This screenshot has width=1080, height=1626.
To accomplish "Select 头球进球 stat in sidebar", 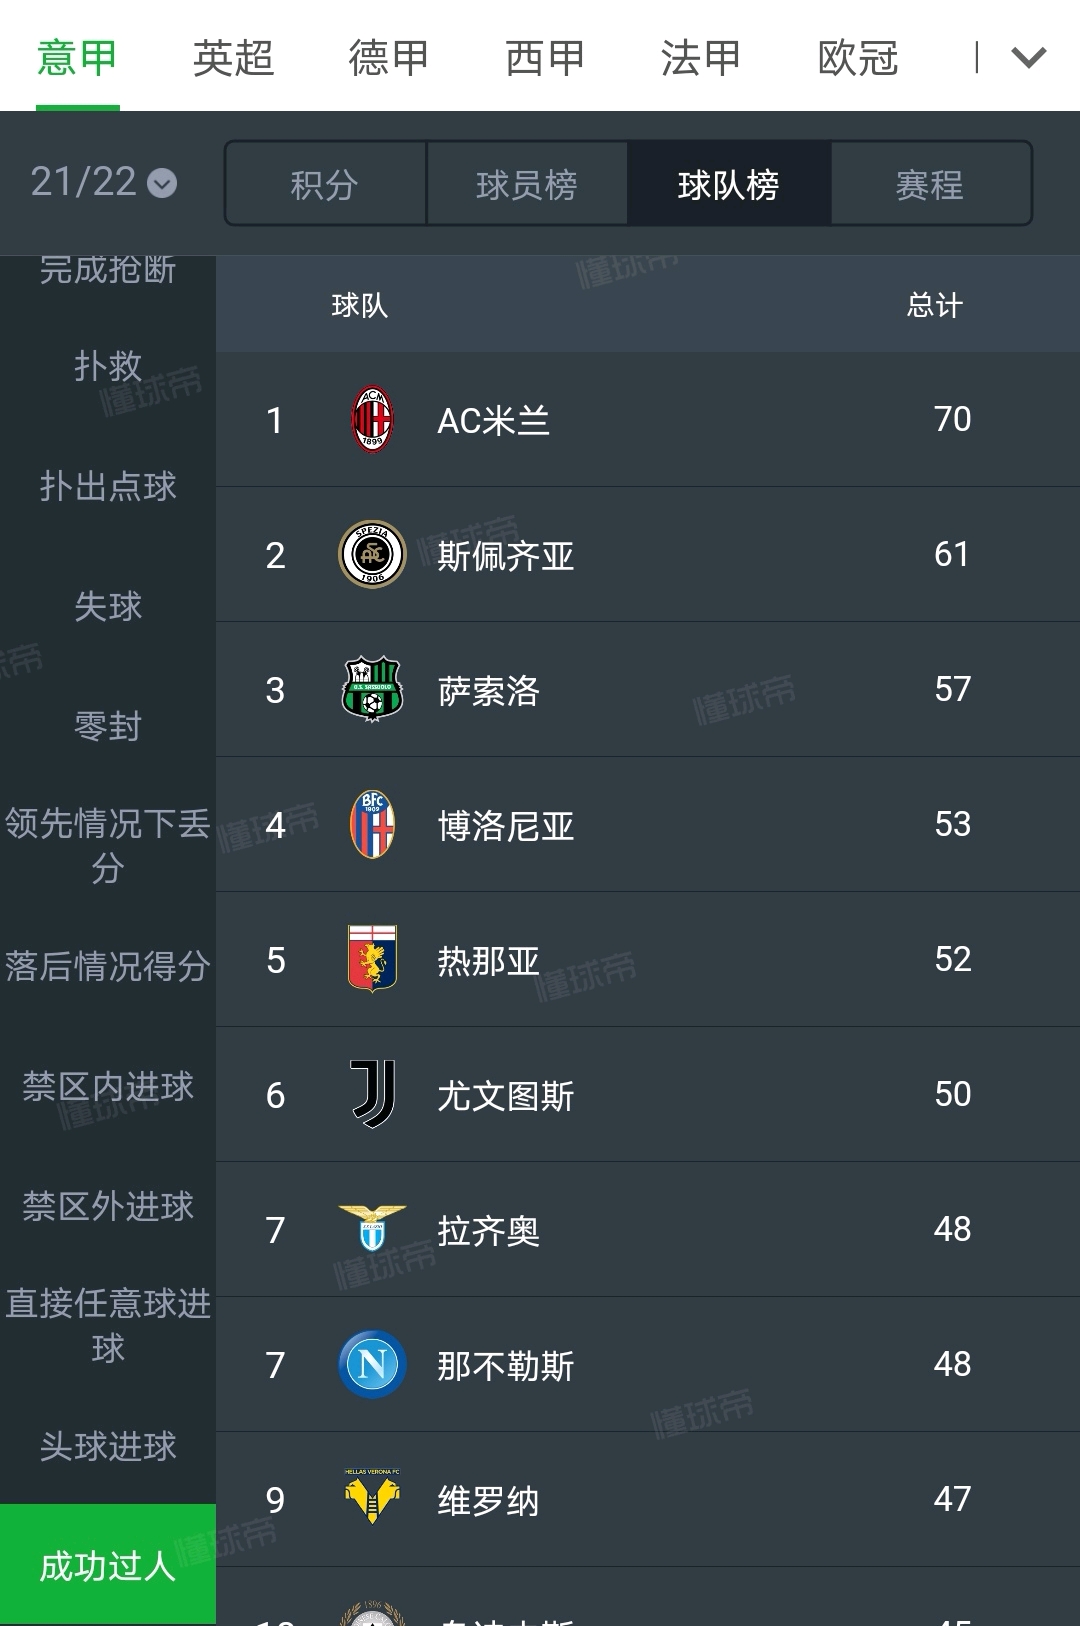I will 108,1446.
